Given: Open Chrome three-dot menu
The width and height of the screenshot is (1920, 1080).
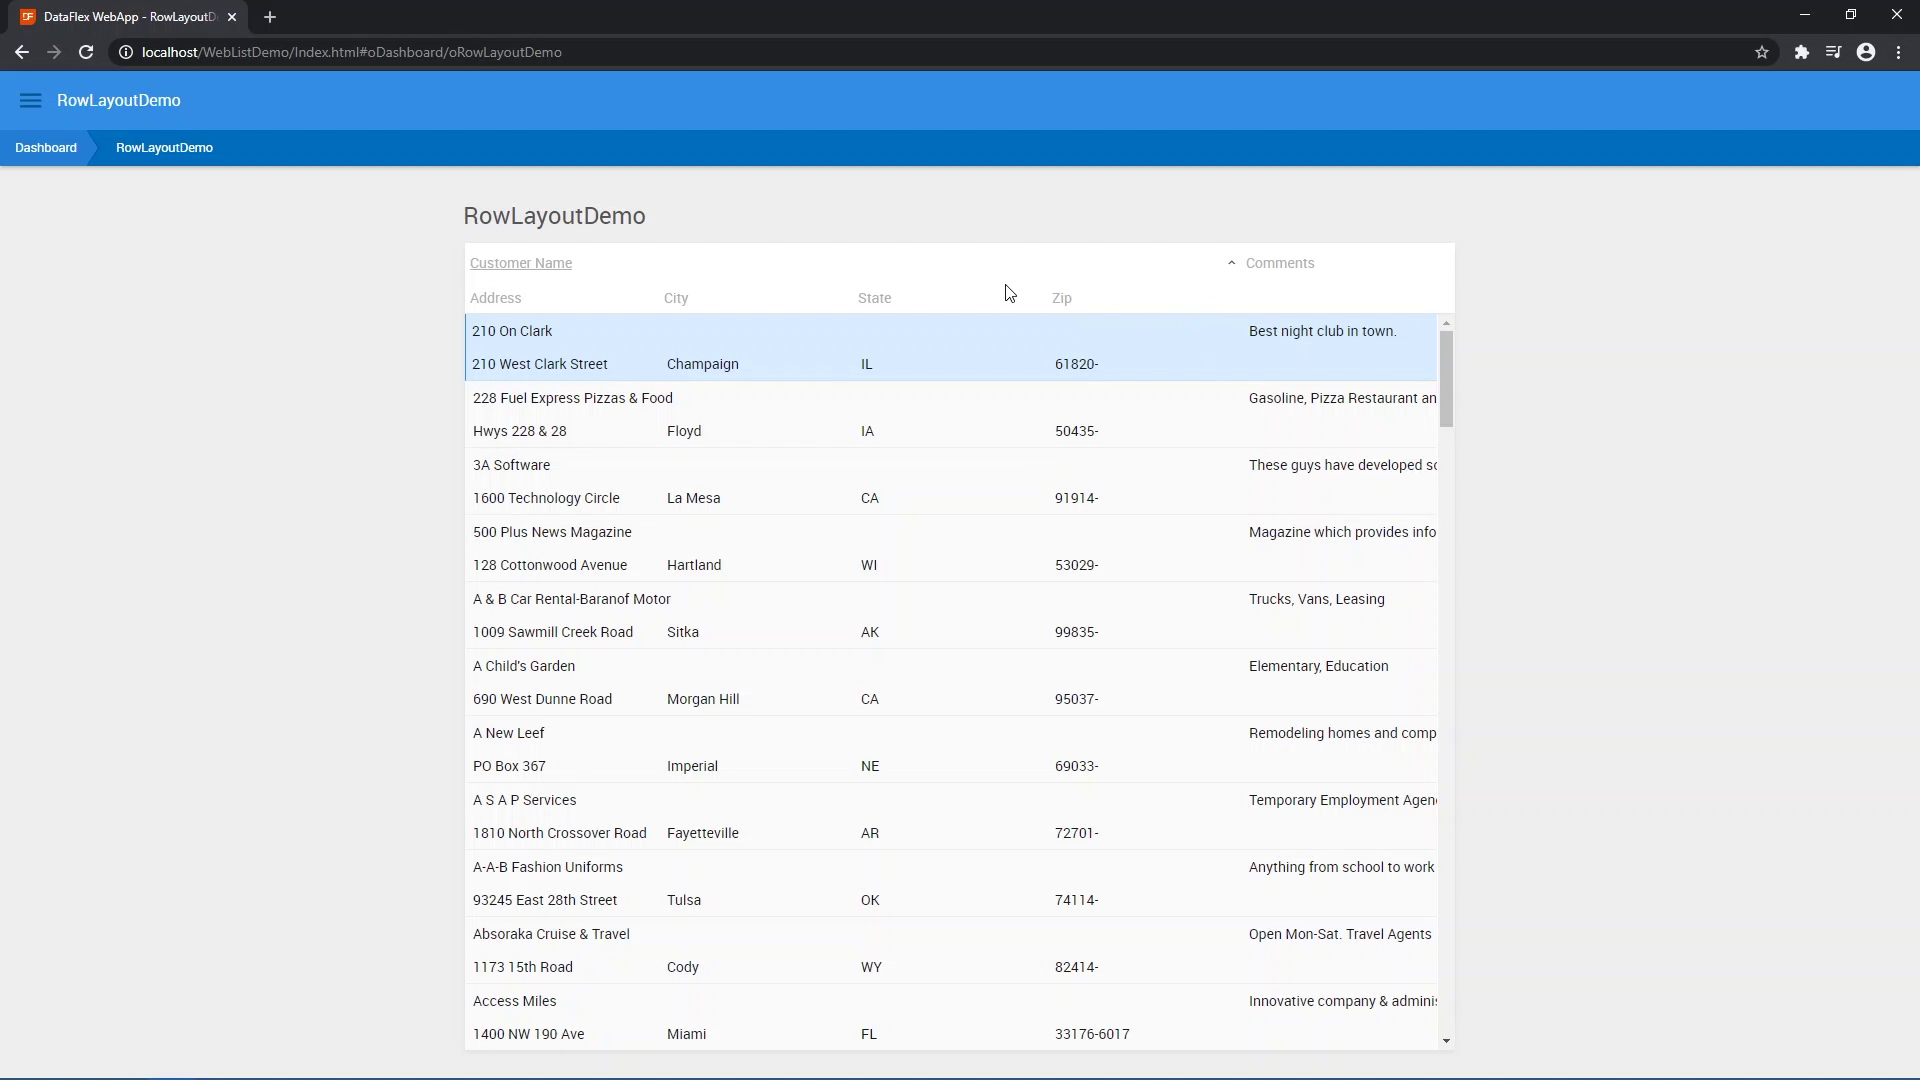Looking at the screenshot, I should click(x=1898, y=52).
